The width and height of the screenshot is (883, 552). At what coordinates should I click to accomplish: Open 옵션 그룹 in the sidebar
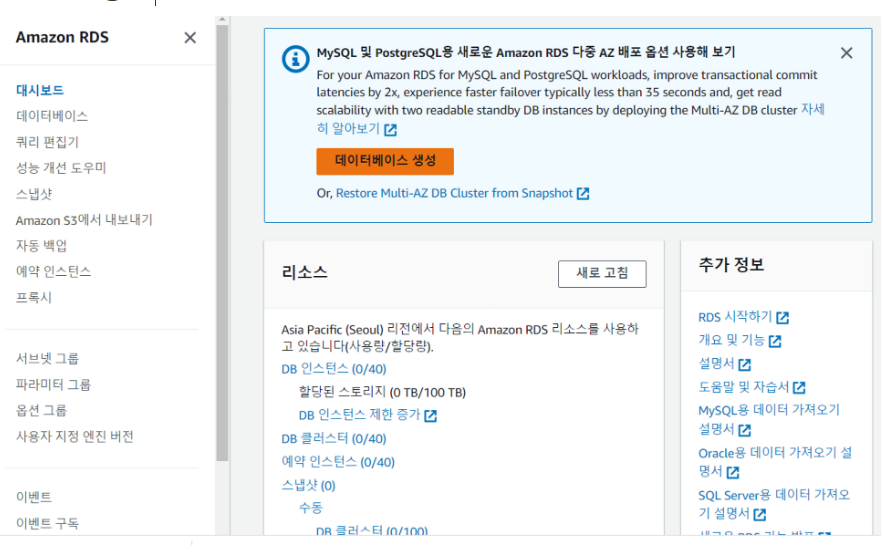point(41,411)
